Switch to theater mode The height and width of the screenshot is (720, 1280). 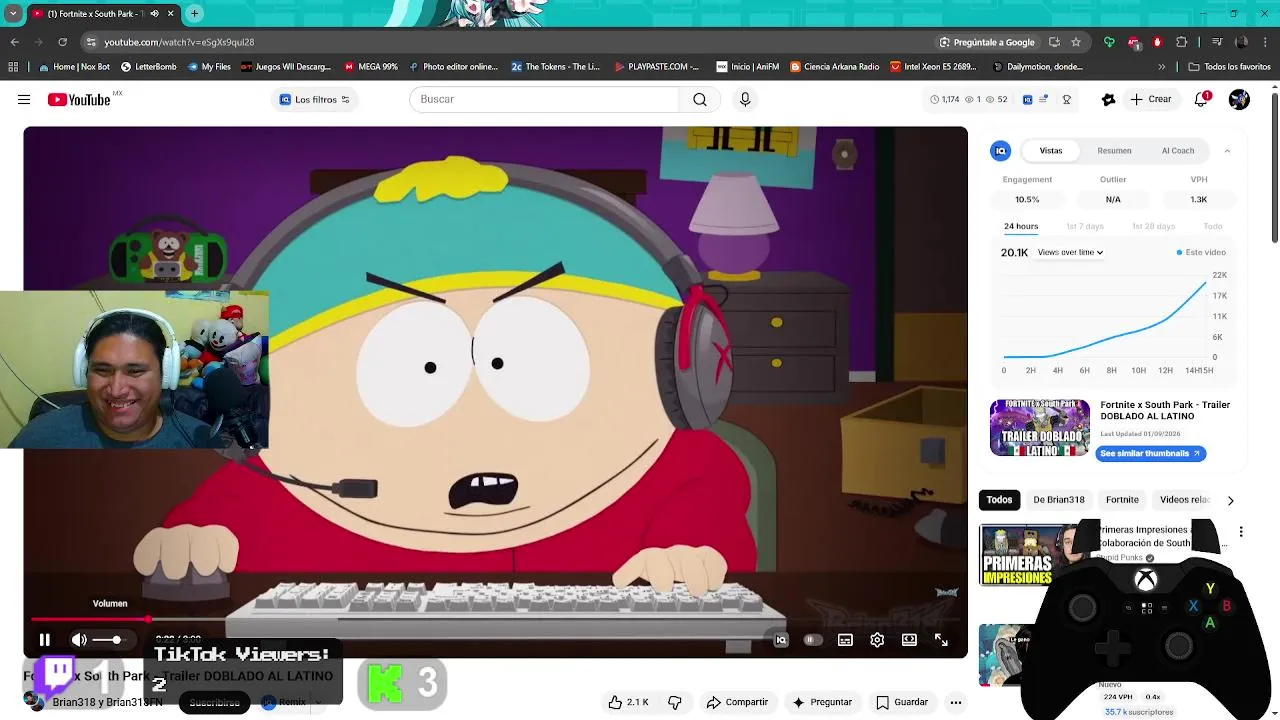coord(909,640)
